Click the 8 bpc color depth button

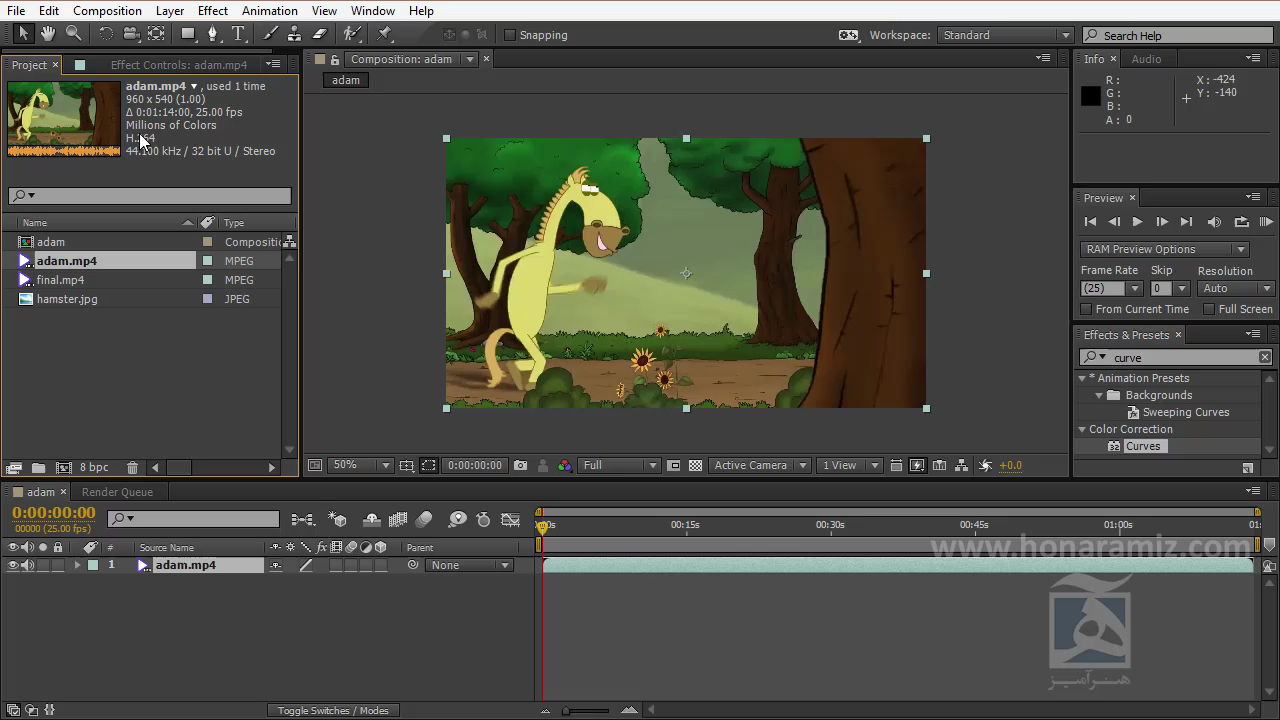coord(94,467)
